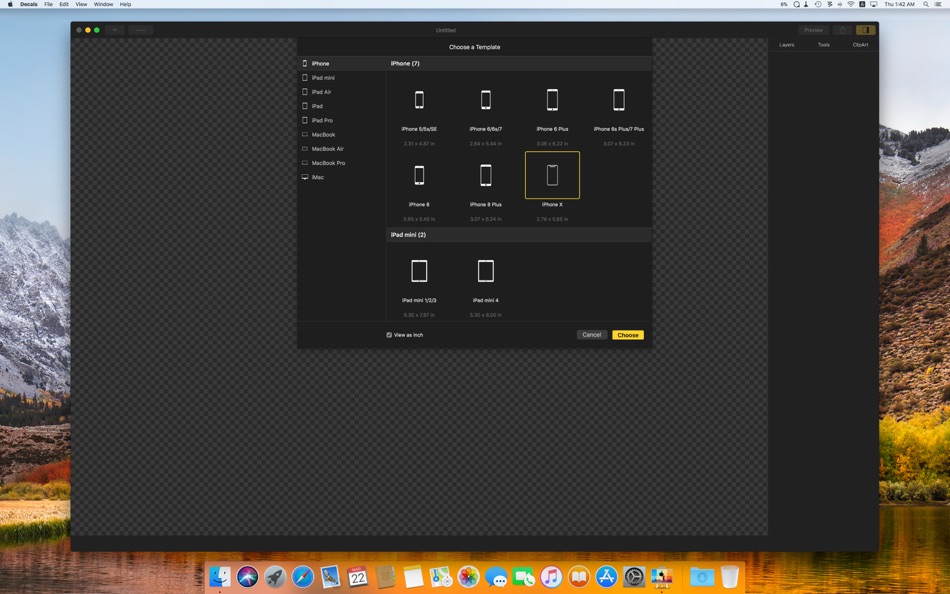Select the iPhone 6/6s/7 template
The height and width of the screenshot is (594, 950).
pos(485,100)
